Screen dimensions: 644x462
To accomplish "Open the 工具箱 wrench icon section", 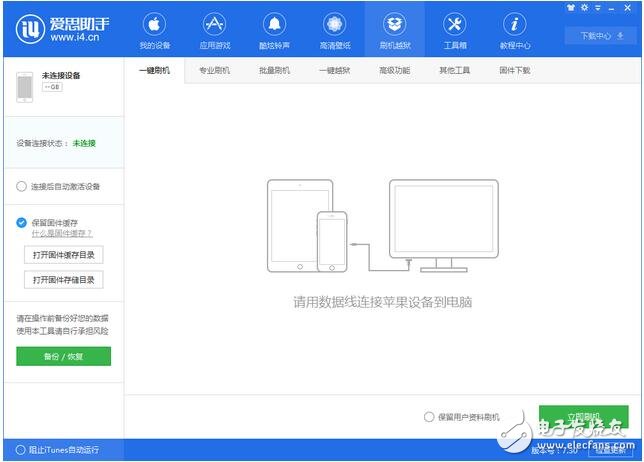I will (455, 31).
